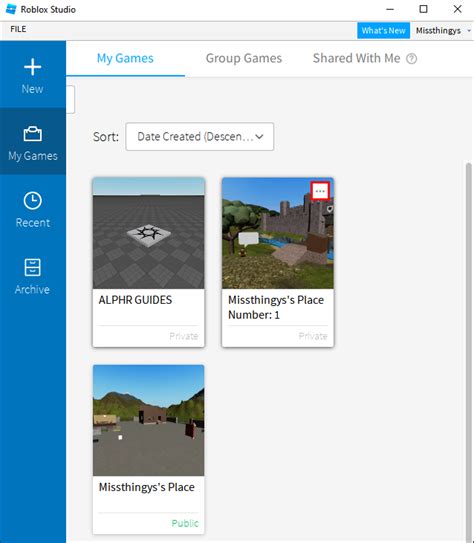
Task: Select the My Games tab
Action: click(x=125, y=59)
